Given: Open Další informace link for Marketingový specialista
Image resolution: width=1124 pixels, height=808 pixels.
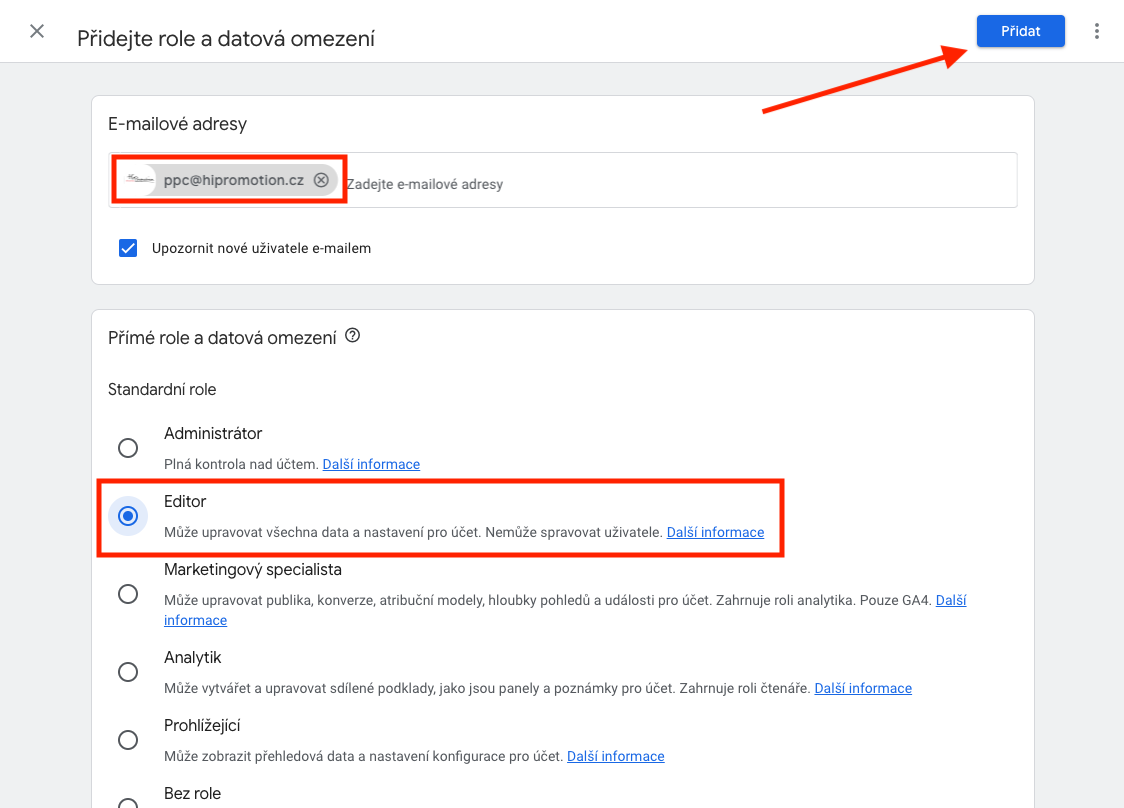Looking at the screenshot, I should [951, 600].
